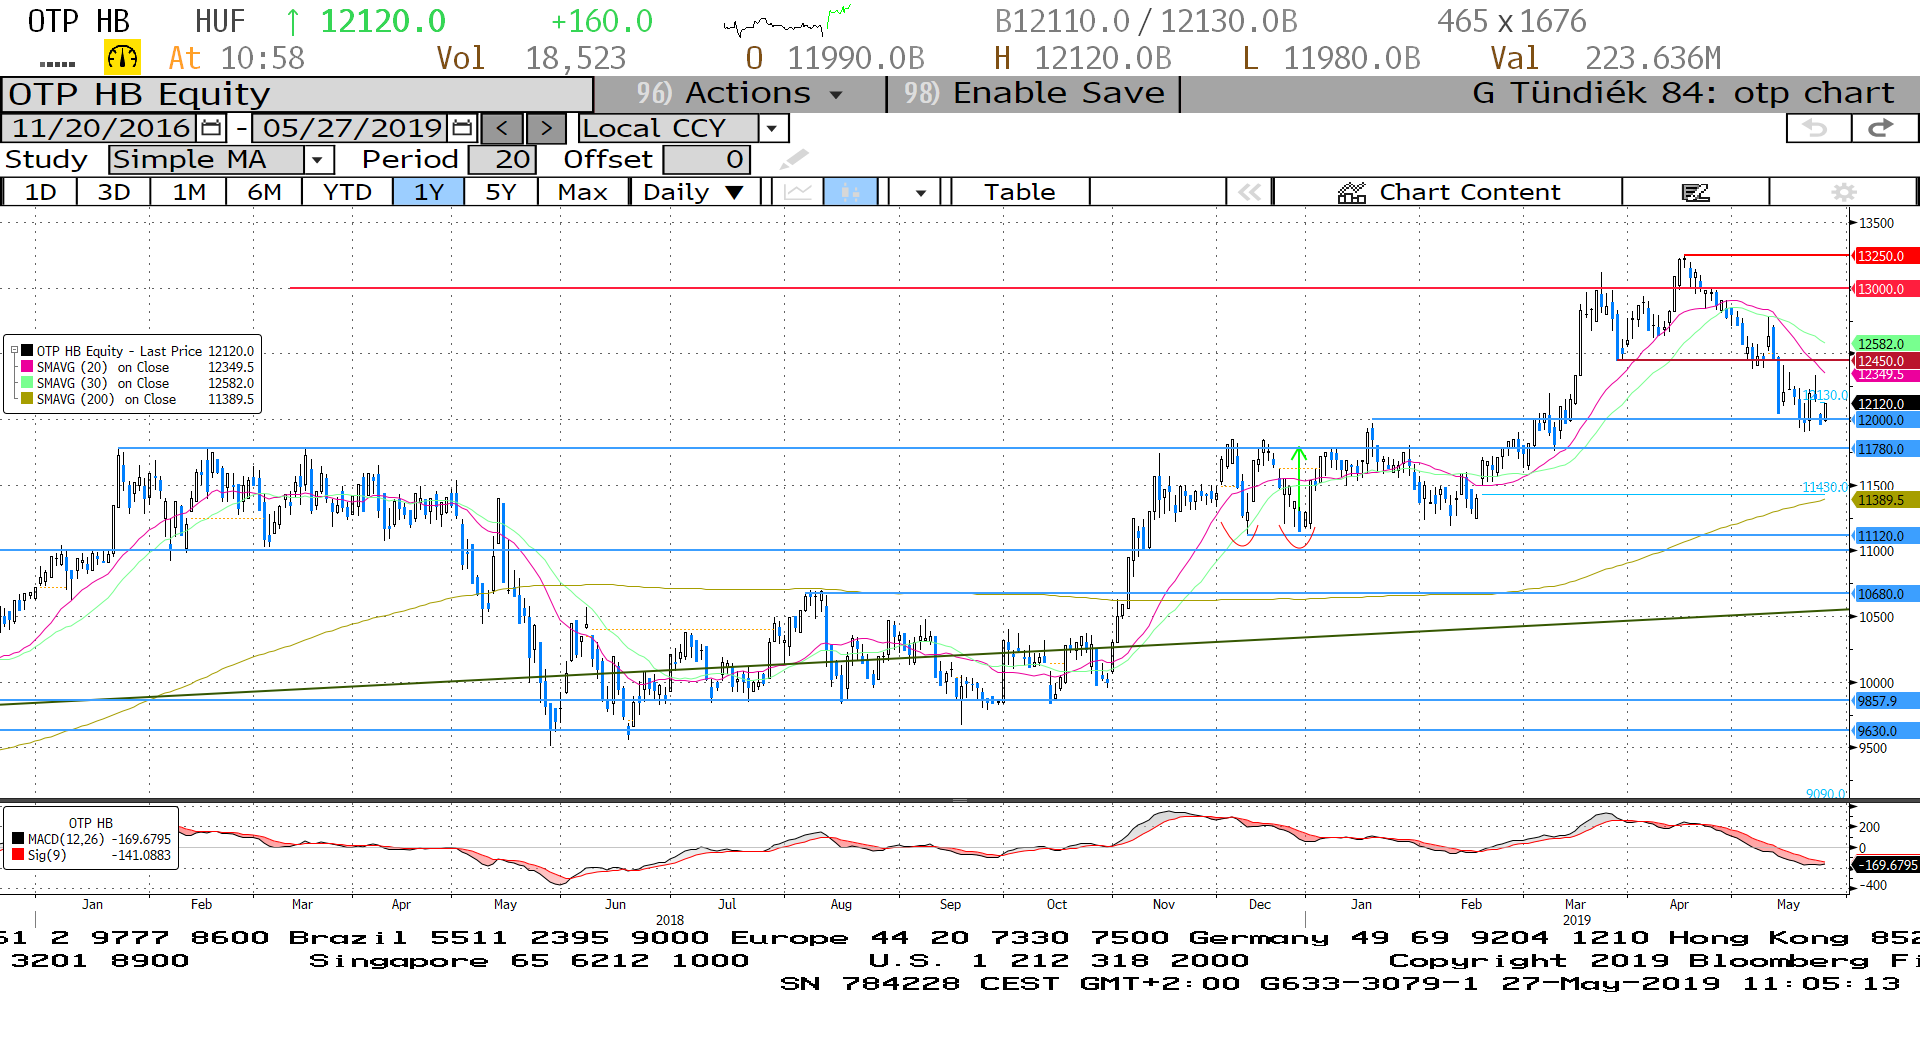This screenshot has height=1039, width=1920.
Task: Go to the previous date range
Action: point(502,128)
